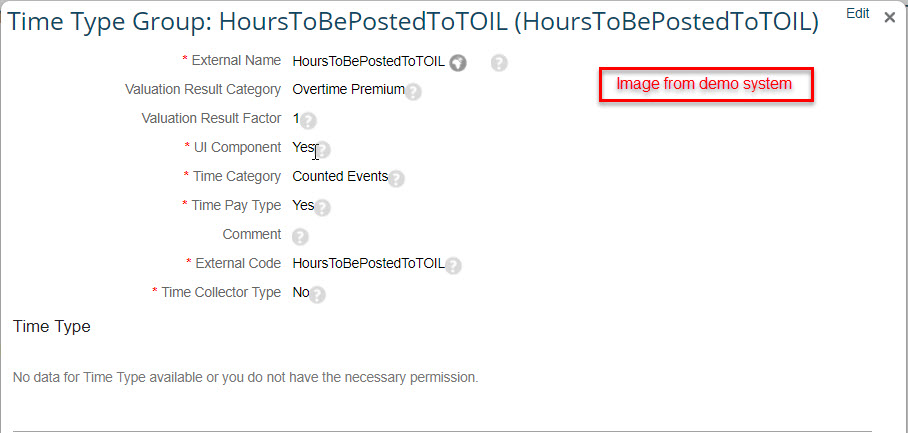Click the Counted Events time category value
The height and width of the screenshot is (433, 908).
pos(340,177)
